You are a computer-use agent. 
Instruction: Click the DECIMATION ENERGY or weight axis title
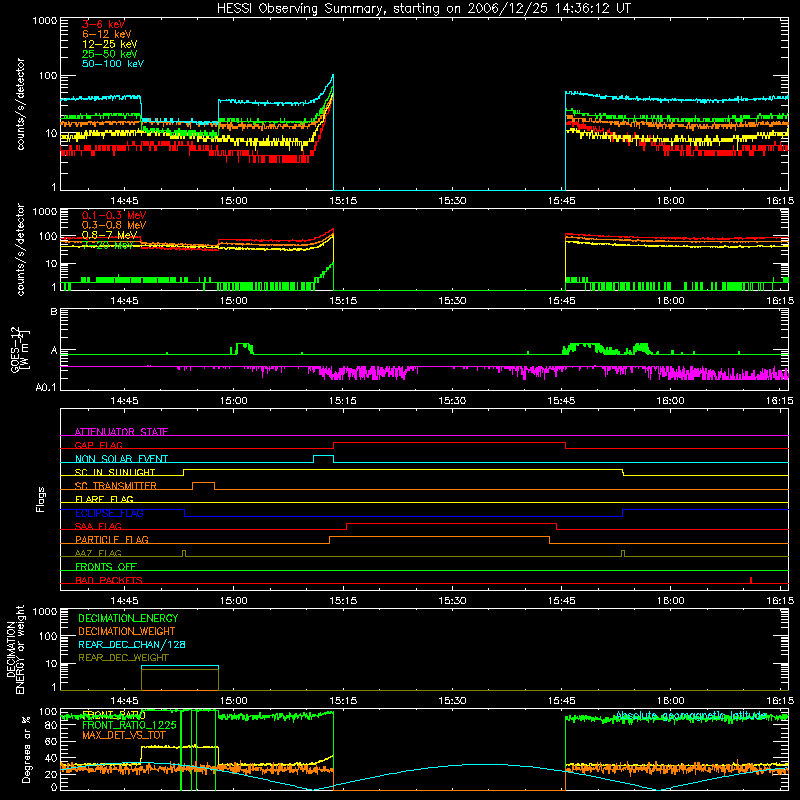click(15, 649)
